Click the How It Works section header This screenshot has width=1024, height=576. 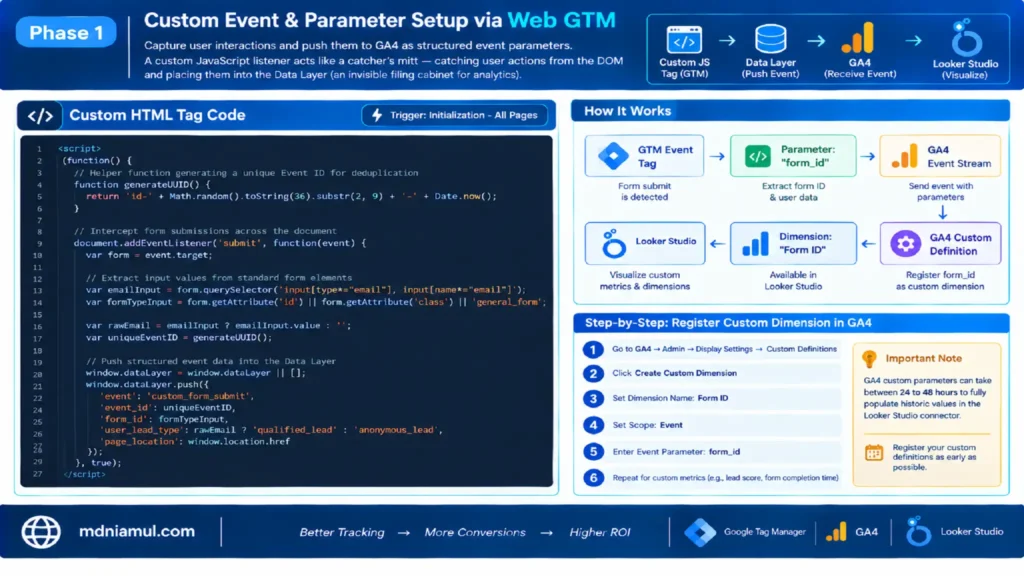click(790, 111)
